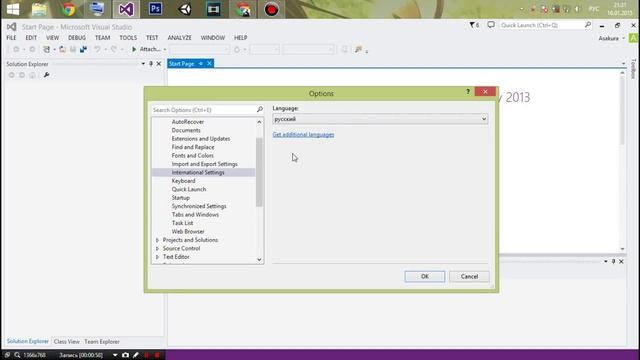Click the recorder pencil draw icon
The width and height of the screenshot is (640, 360).
[x=136, y=355]
